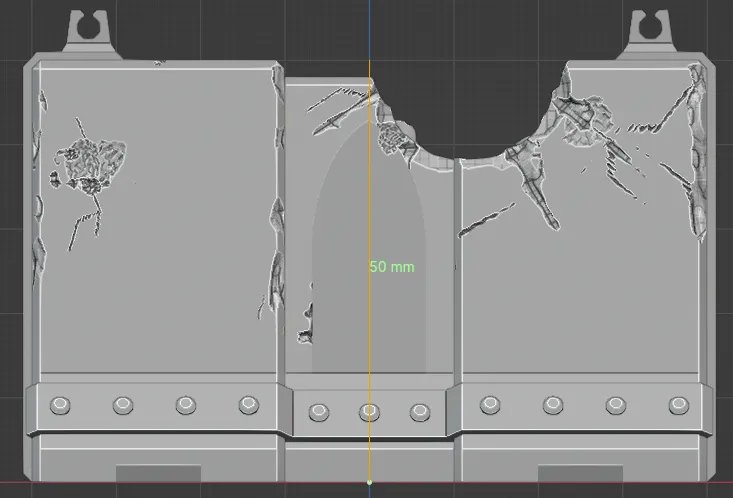
Task: Select the first rivet on right panel
Action: pyautogui.click(x=489, y=405)
